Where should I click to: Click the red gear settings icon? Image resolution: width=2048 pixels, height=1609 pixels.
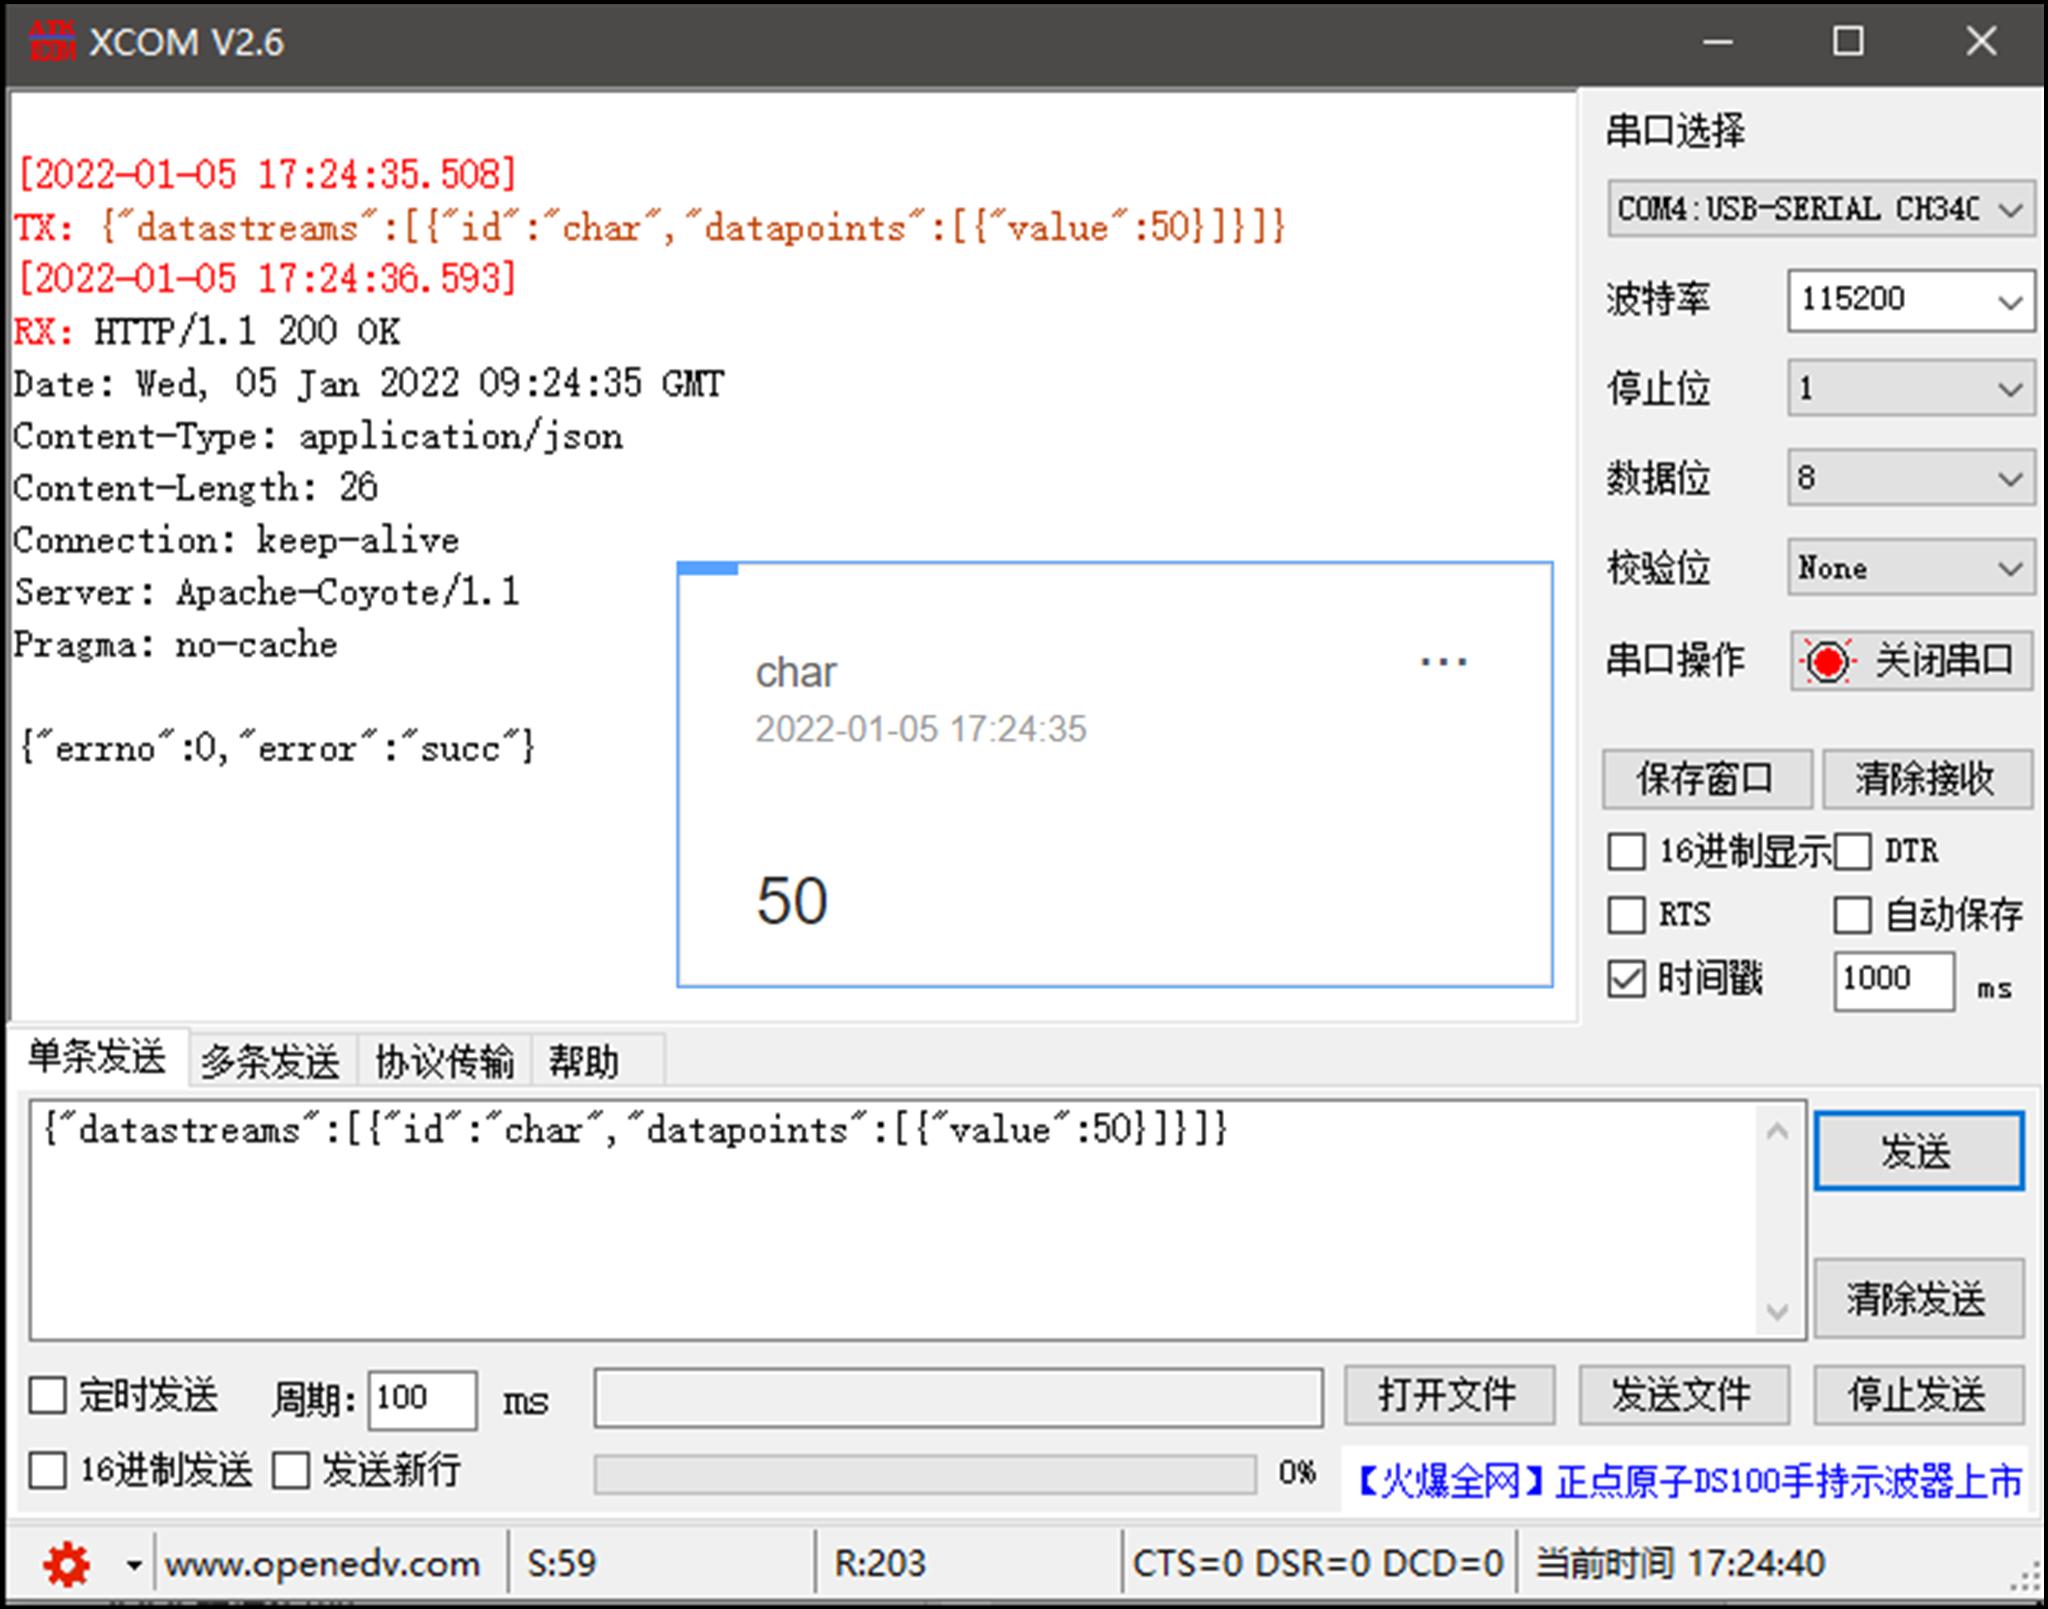(67, 1563)
